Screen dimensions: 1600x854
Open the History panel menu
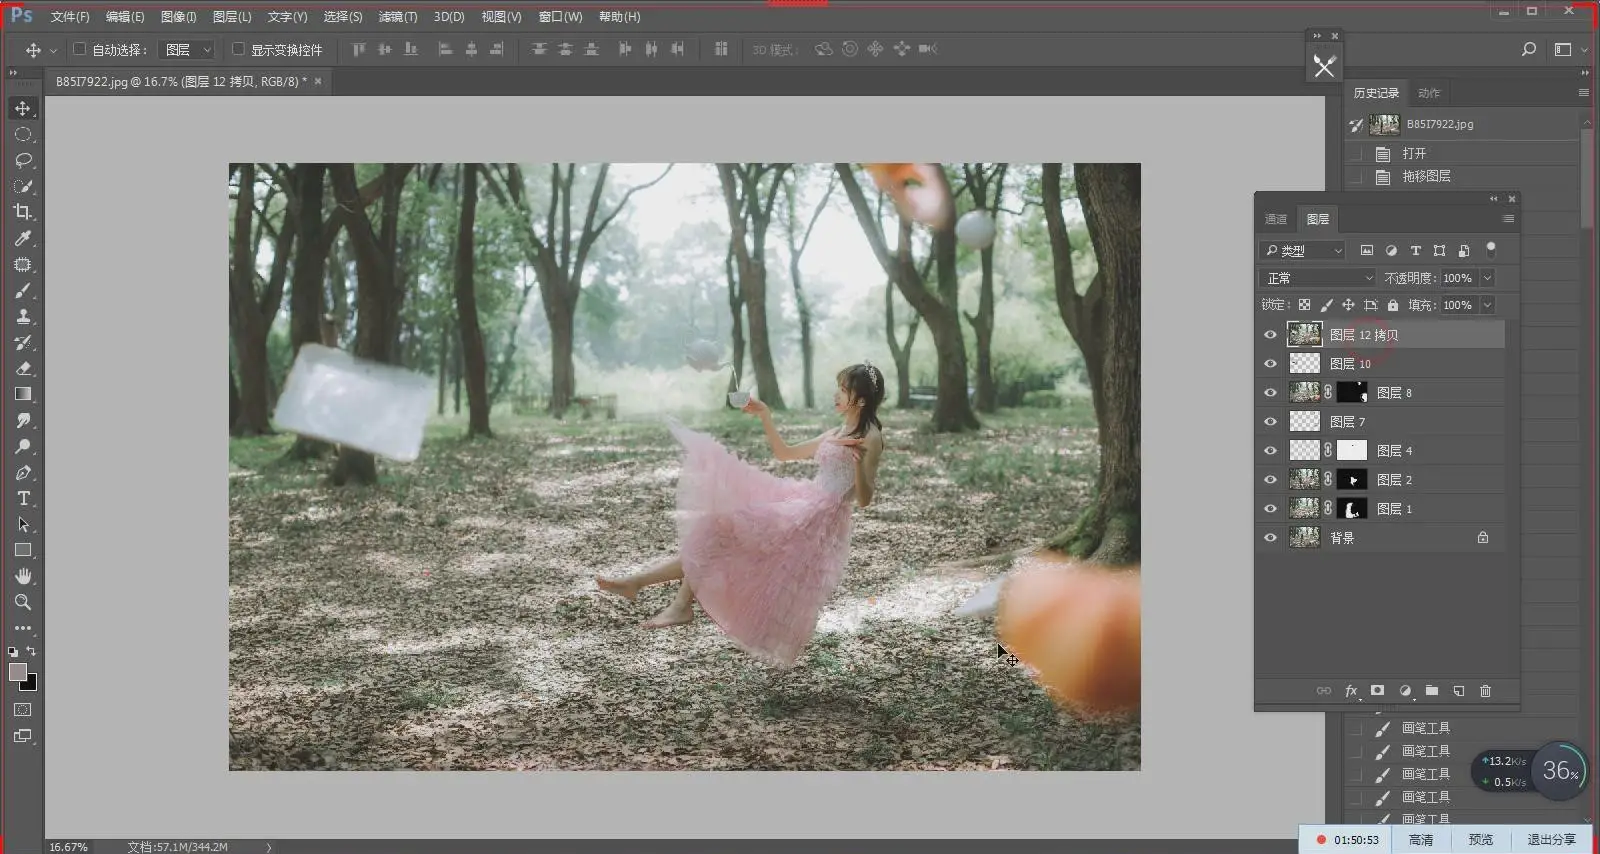click(1583, 93)
